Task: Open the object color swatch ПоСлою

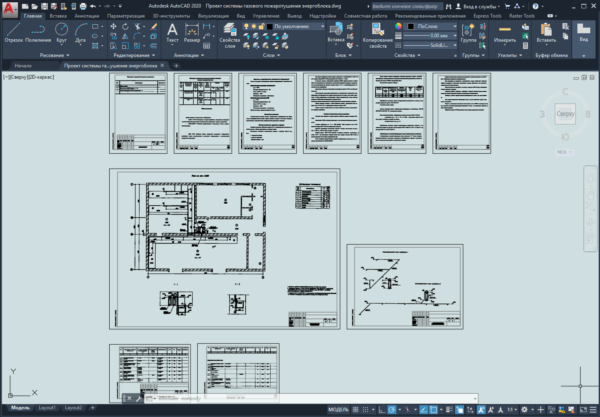Action: point(432,26)
